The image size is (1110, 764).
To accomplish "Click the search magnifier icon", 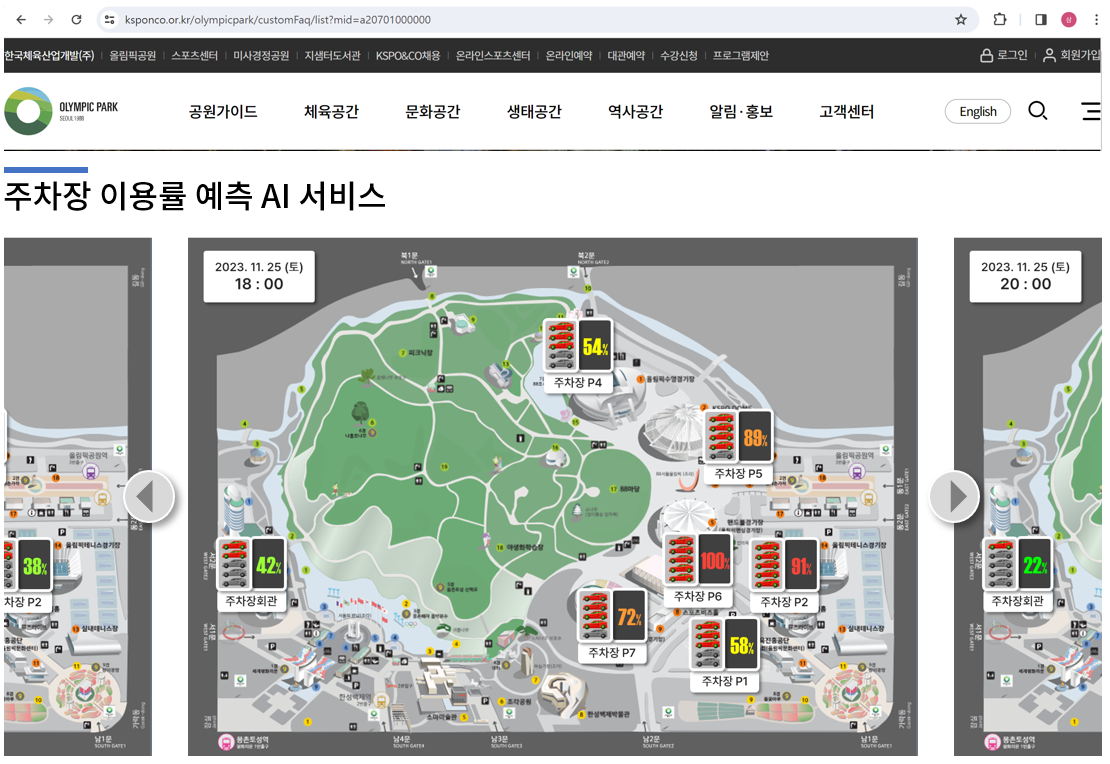I will (x=1038, y=111).
